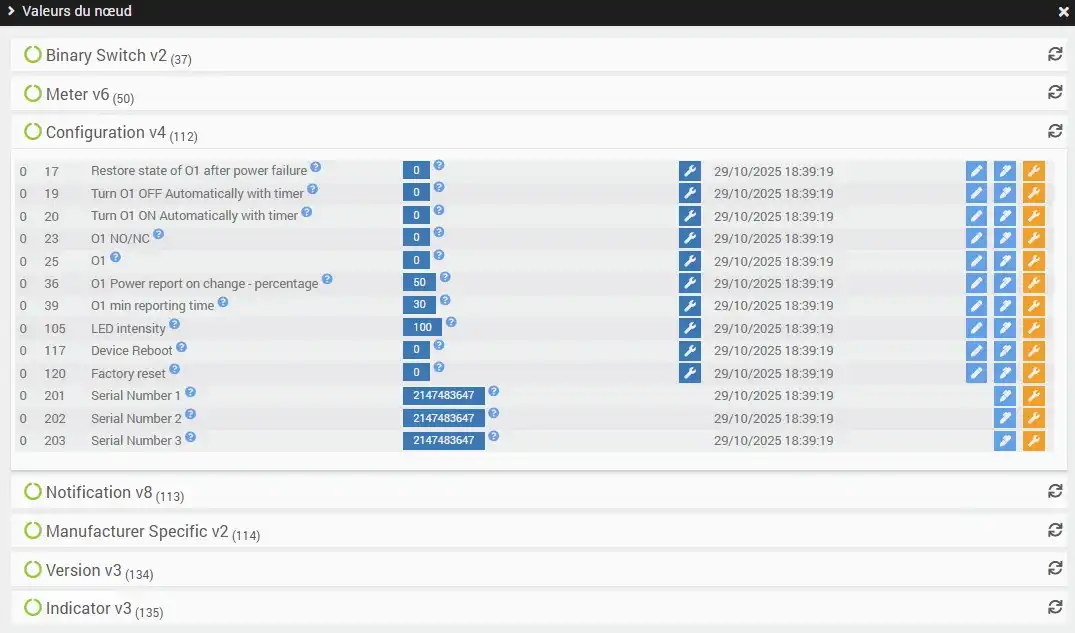Refresh the Indicator v3 section
Viewport: 1075px width, 633px height.
(x=1055, y=607)
